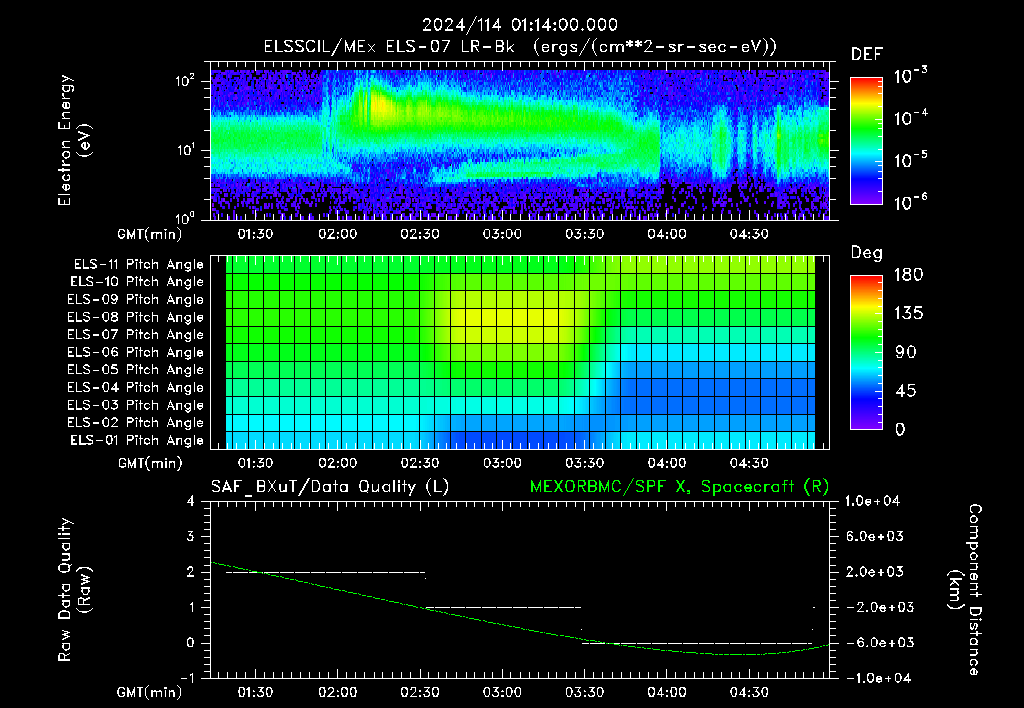
Task: Click the data quality line at level 0
Action: [697, 643]
